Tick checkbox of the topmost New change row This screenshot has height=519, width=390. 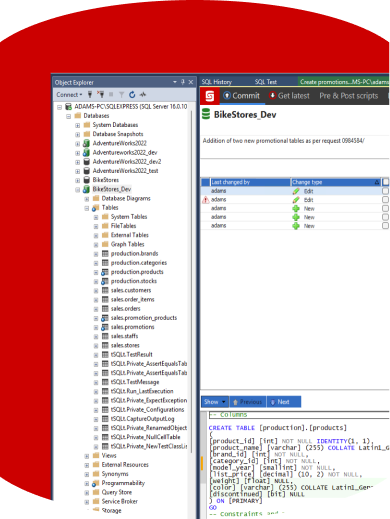pyautogui.click(x=385, y=208)
